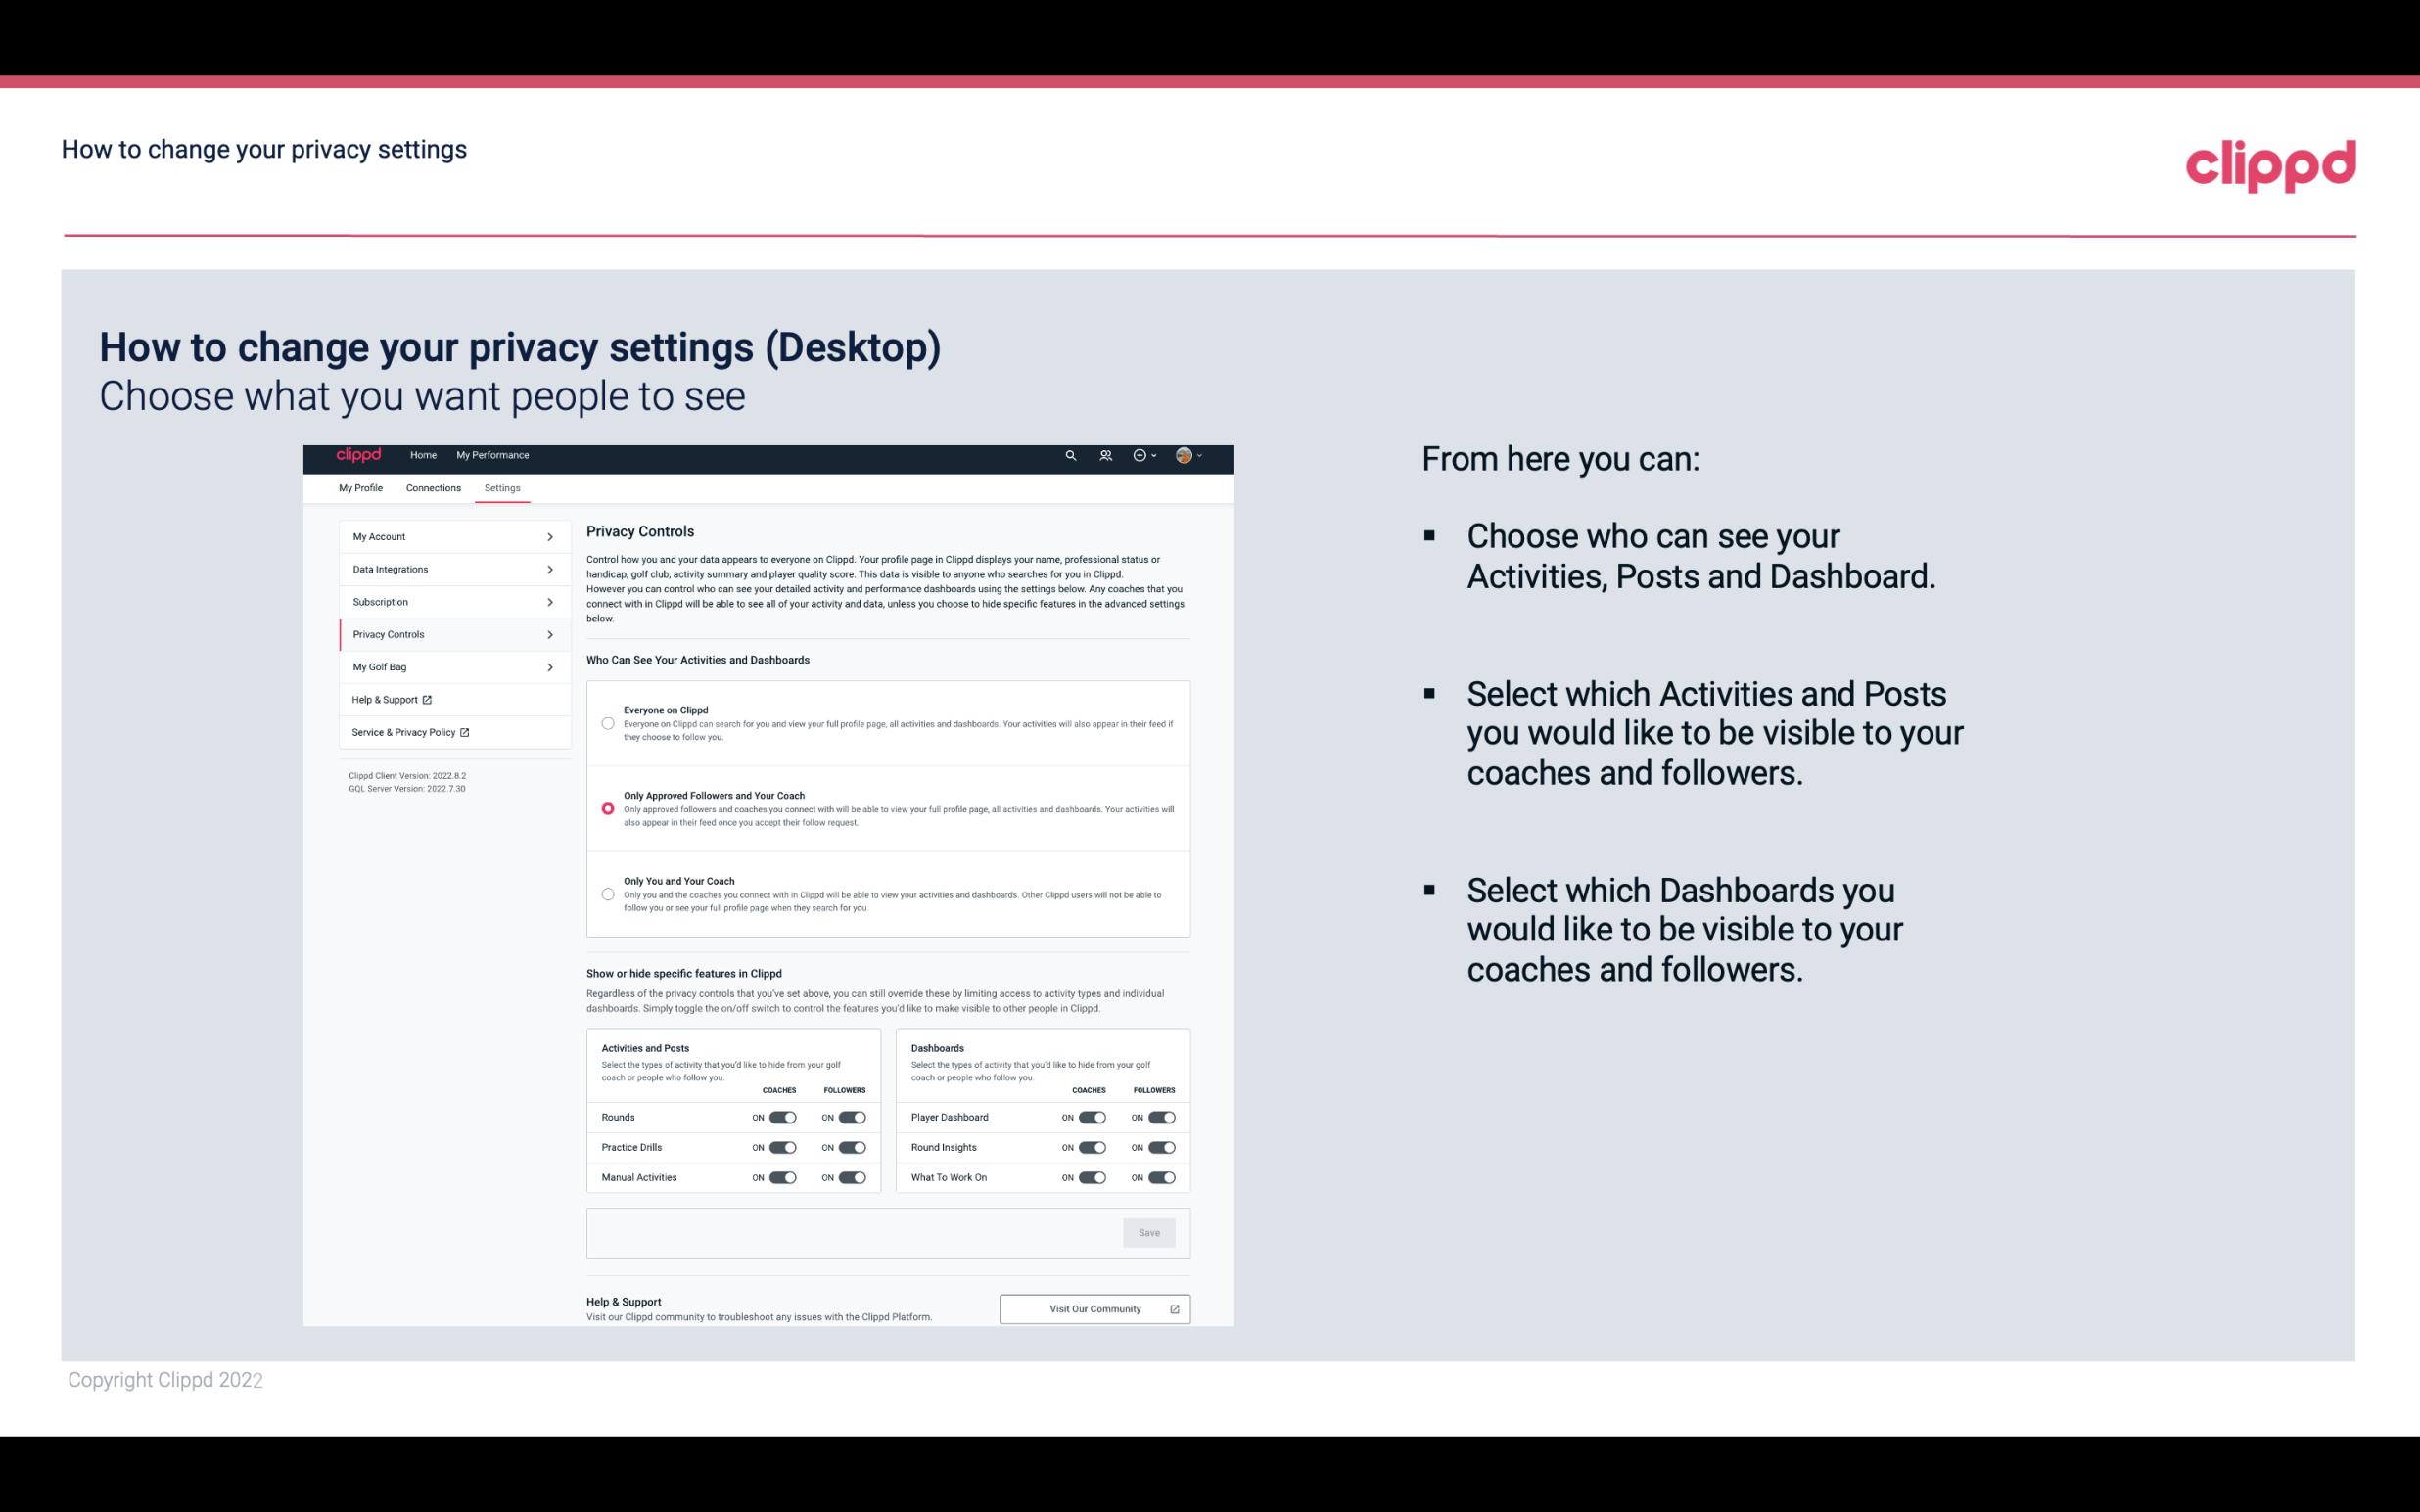Switch to the Home tab

coord(422,455)
